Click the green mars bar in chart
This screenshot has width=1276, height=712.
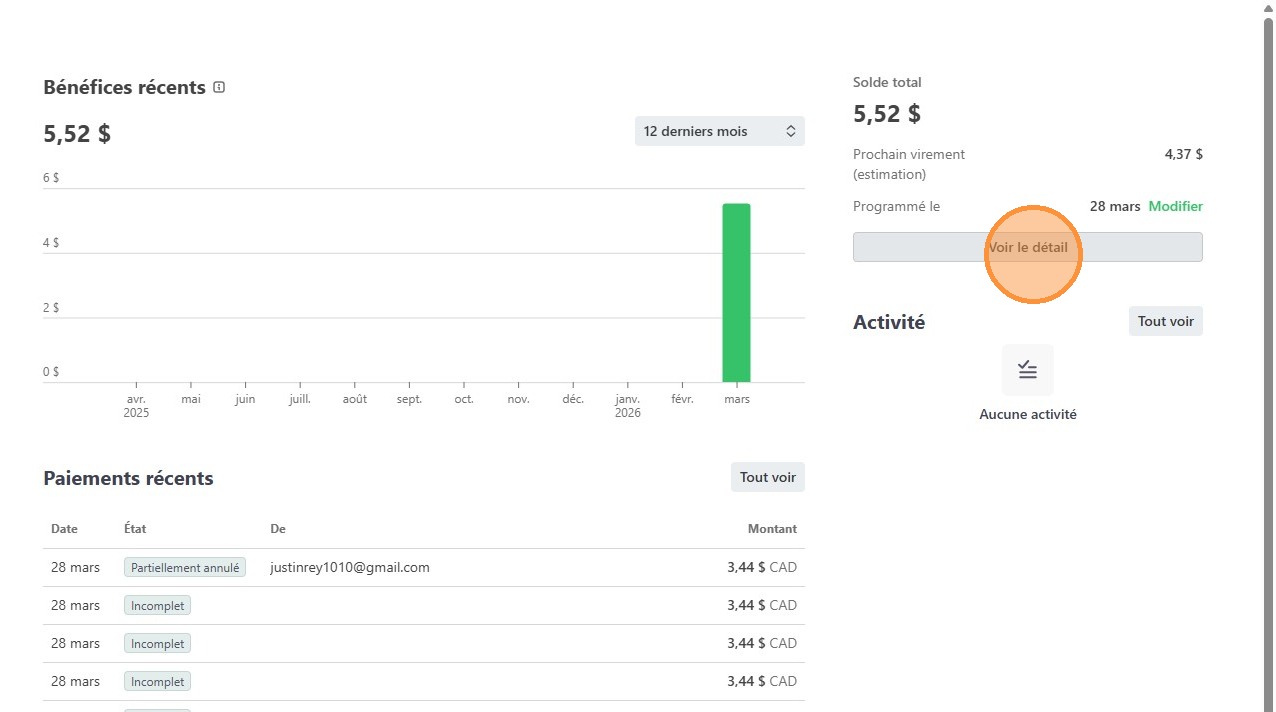[736, 292]
